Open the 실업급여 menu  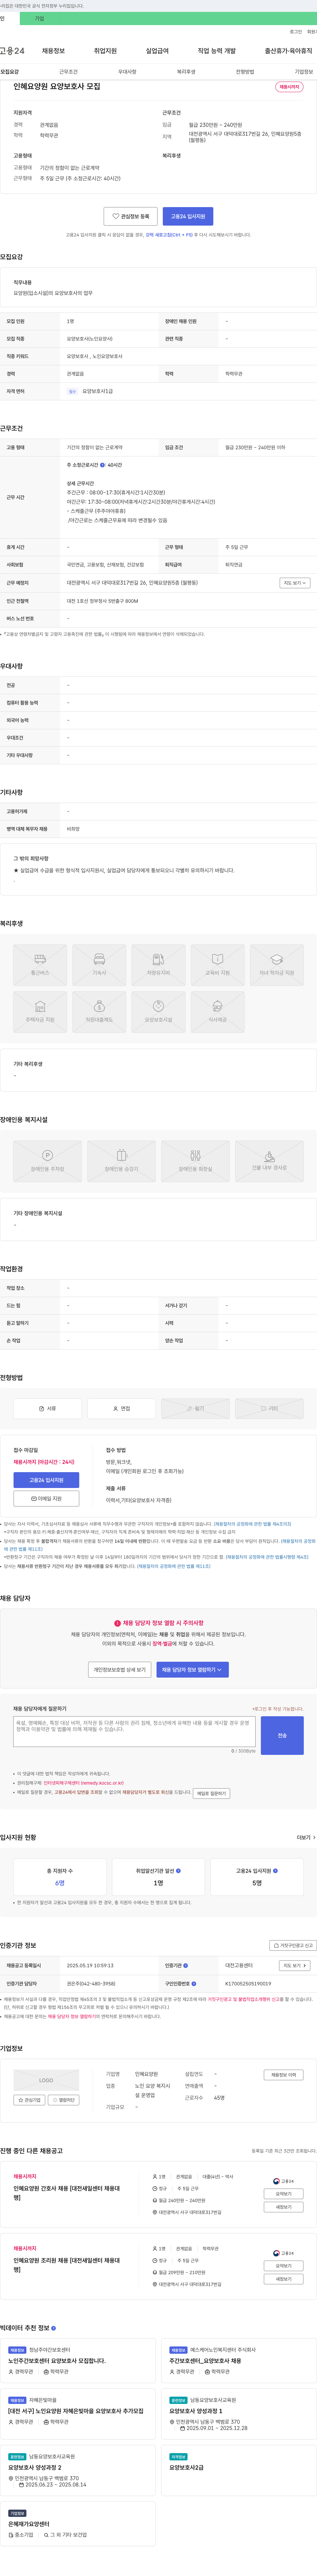[x=157, y=51]
